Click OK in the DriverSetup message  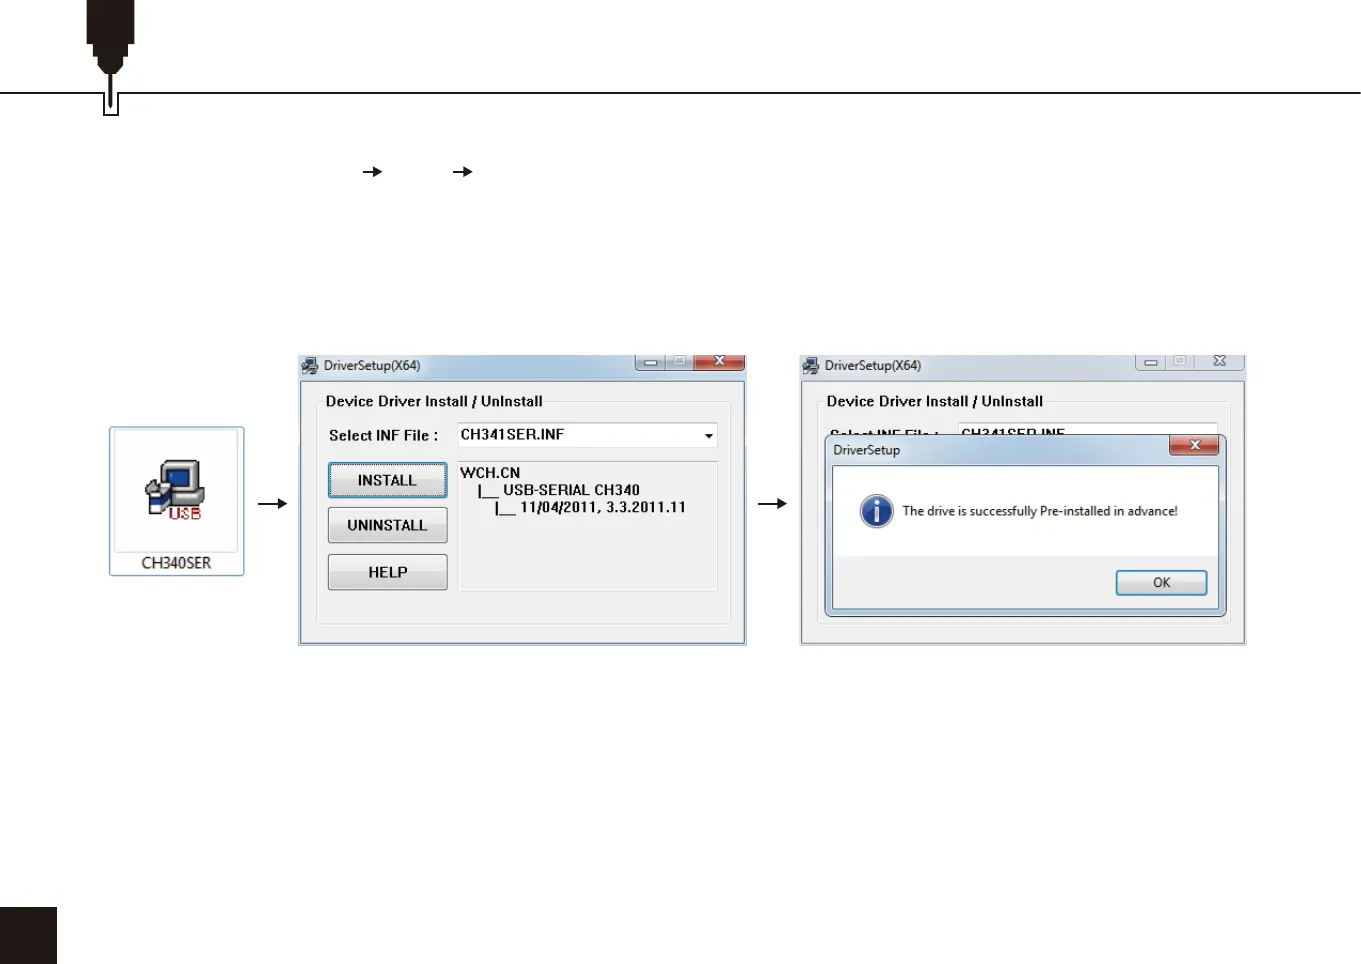(1161, 582)
